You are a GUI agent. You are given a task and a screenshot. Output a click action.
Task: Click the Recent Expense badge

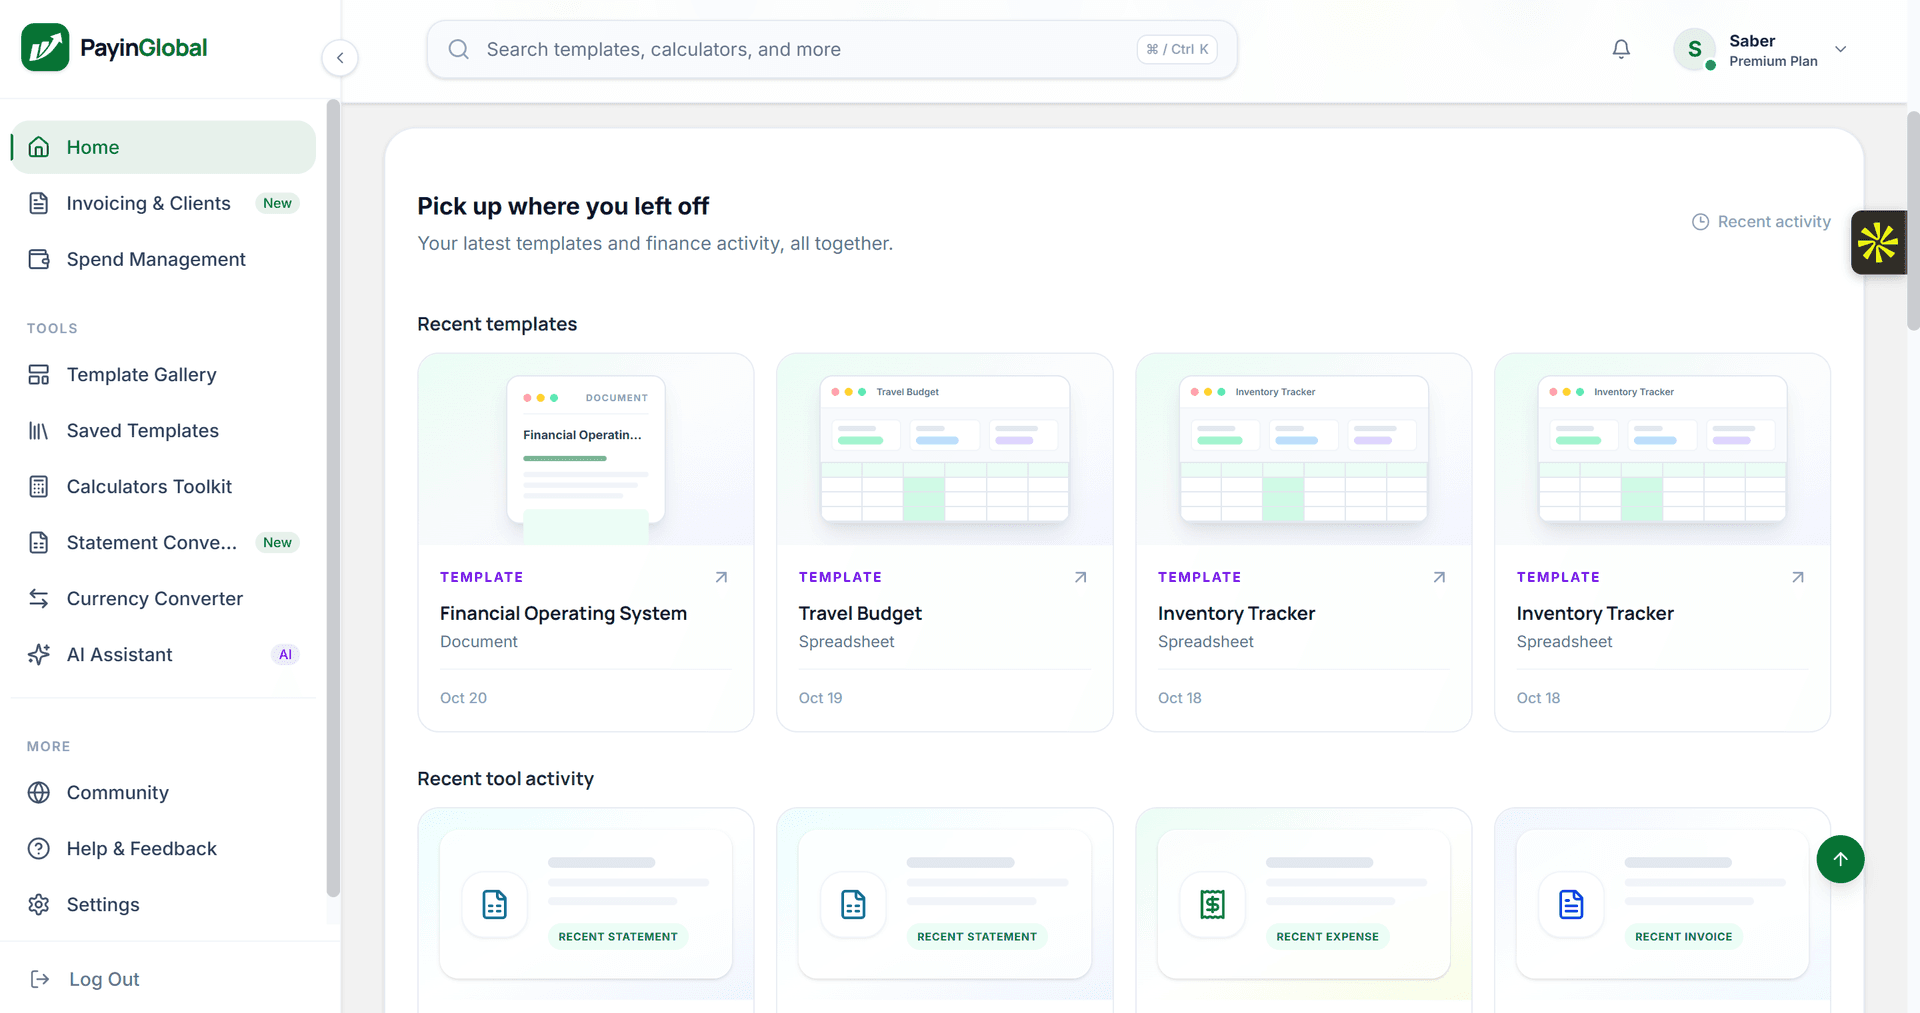[x=1327, y=937]
